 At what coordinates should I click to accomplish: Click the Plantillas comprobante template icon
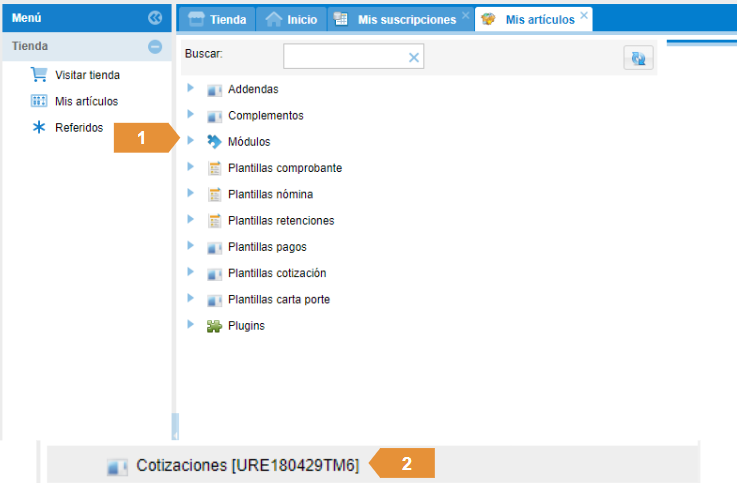coord(214,169)
